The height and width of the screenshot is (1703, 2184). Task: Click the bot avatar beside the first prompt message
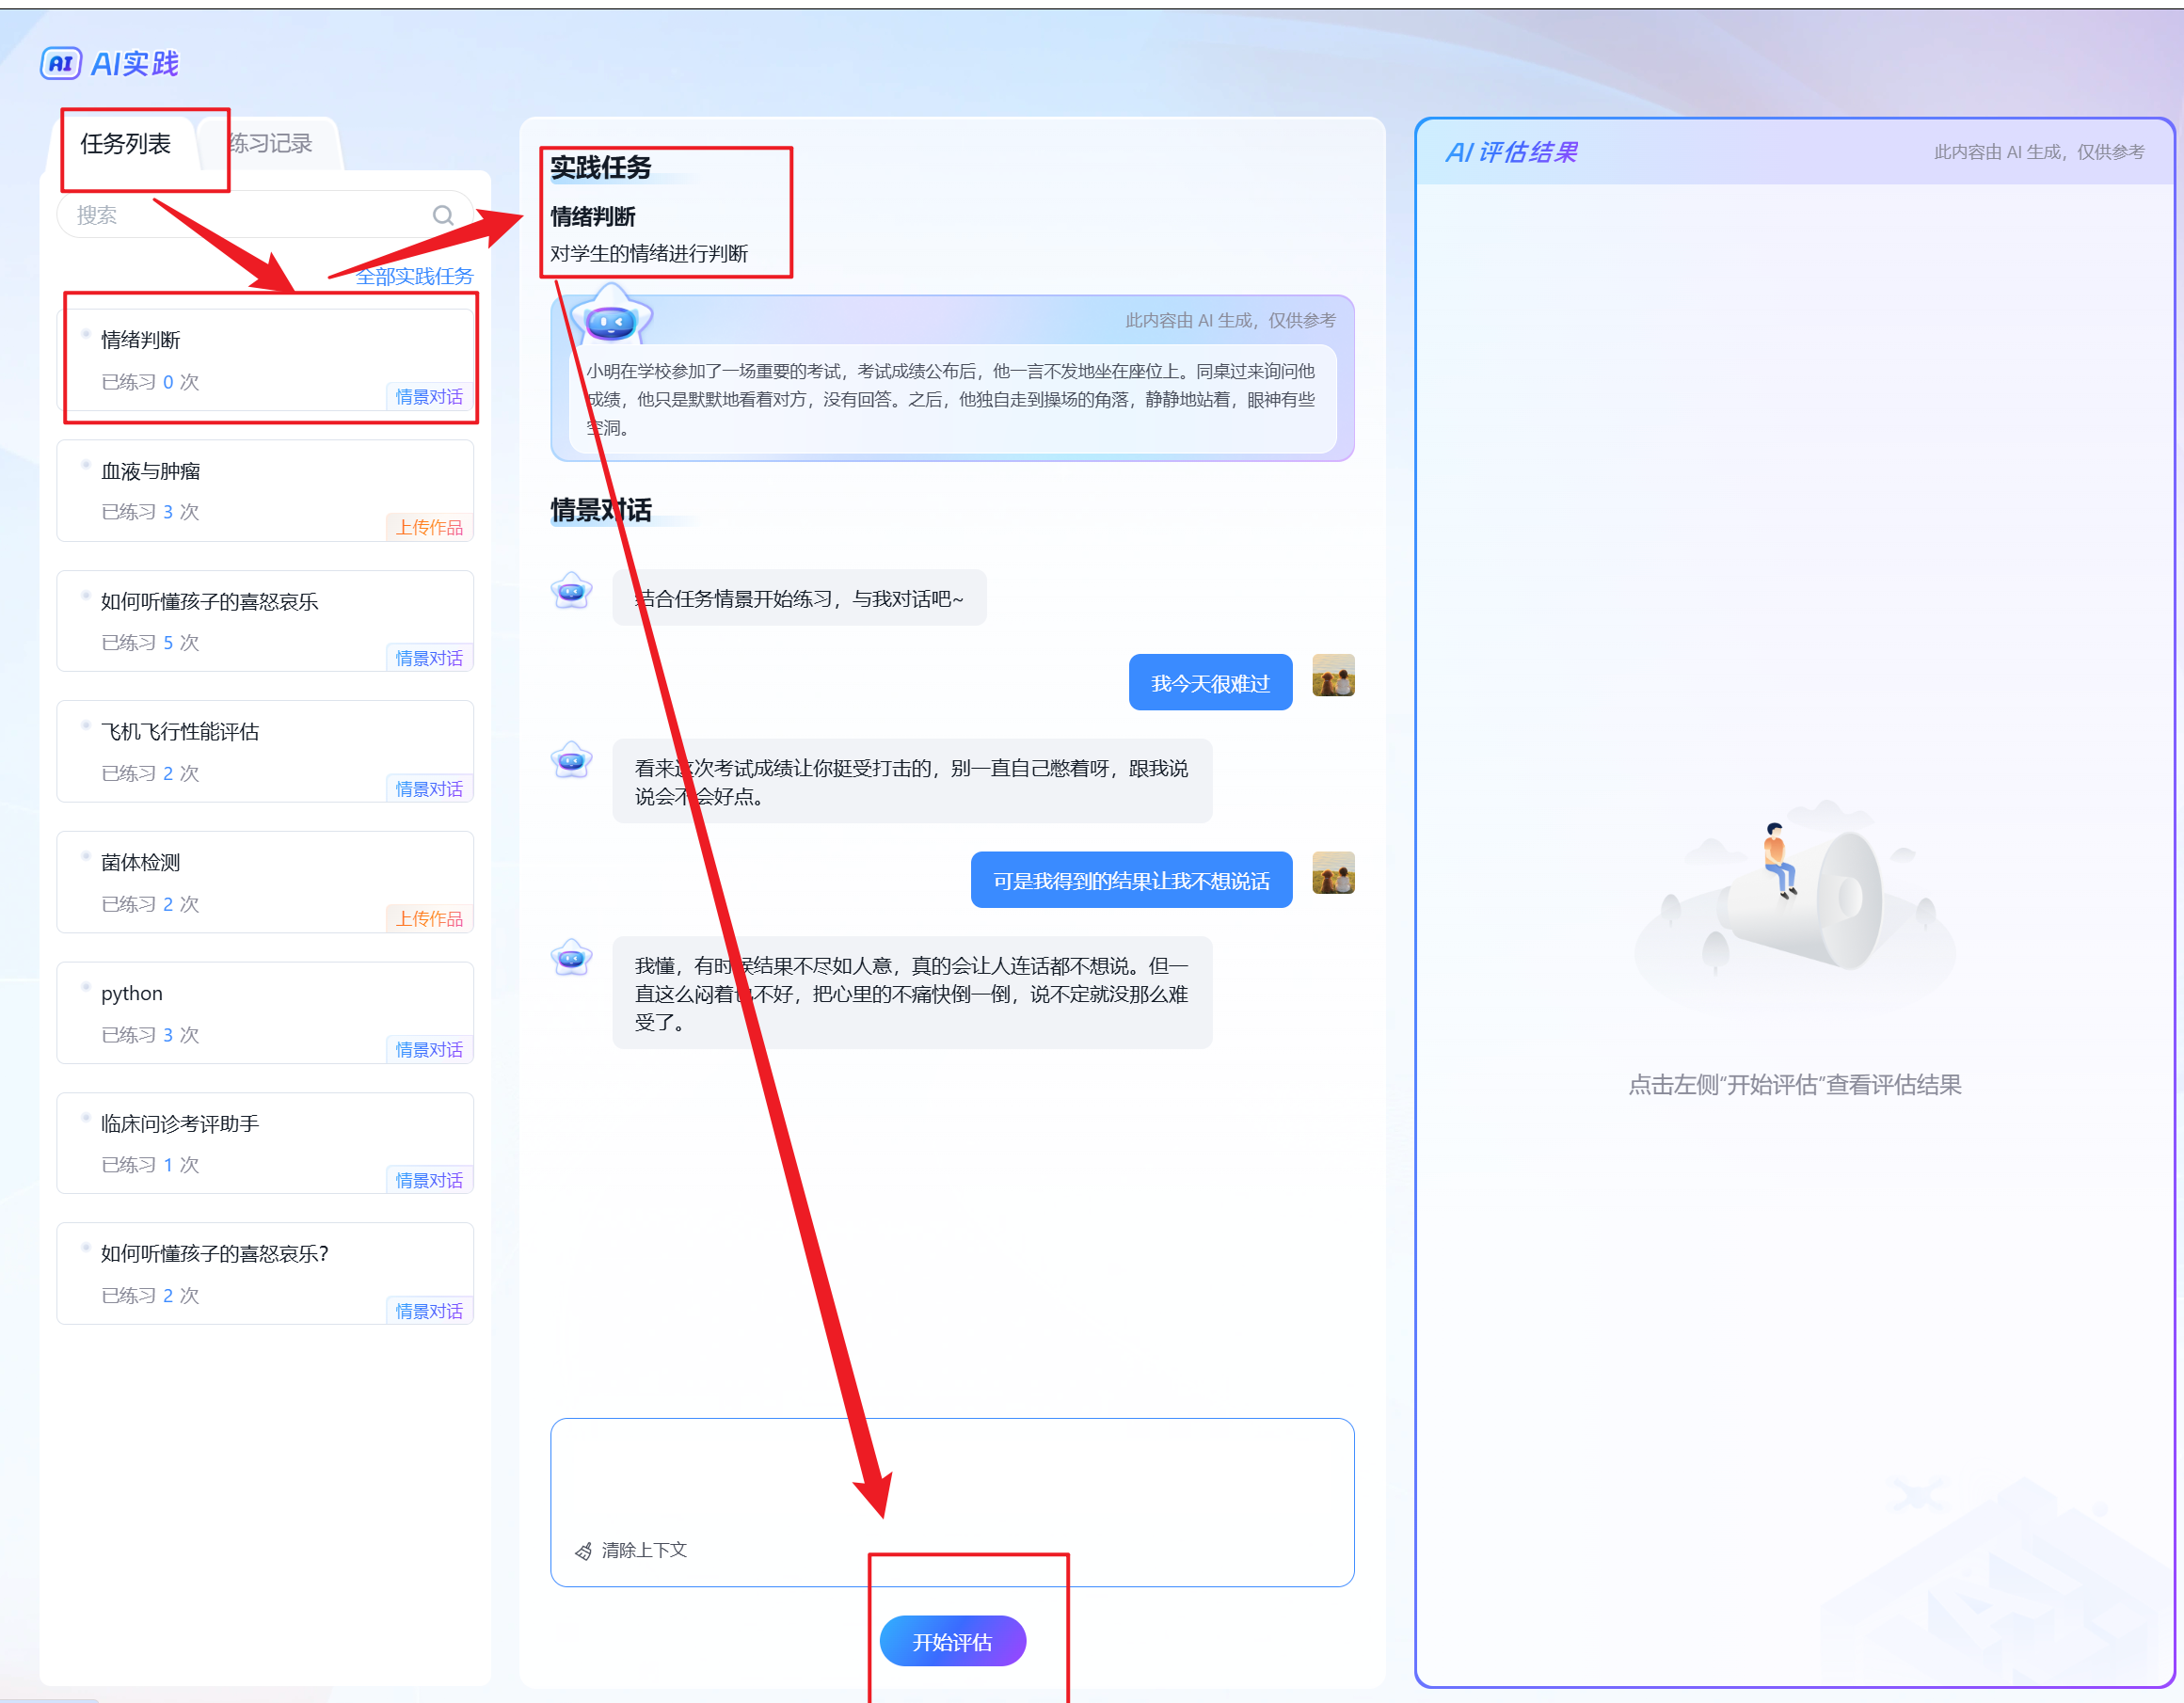pos(571,592)
